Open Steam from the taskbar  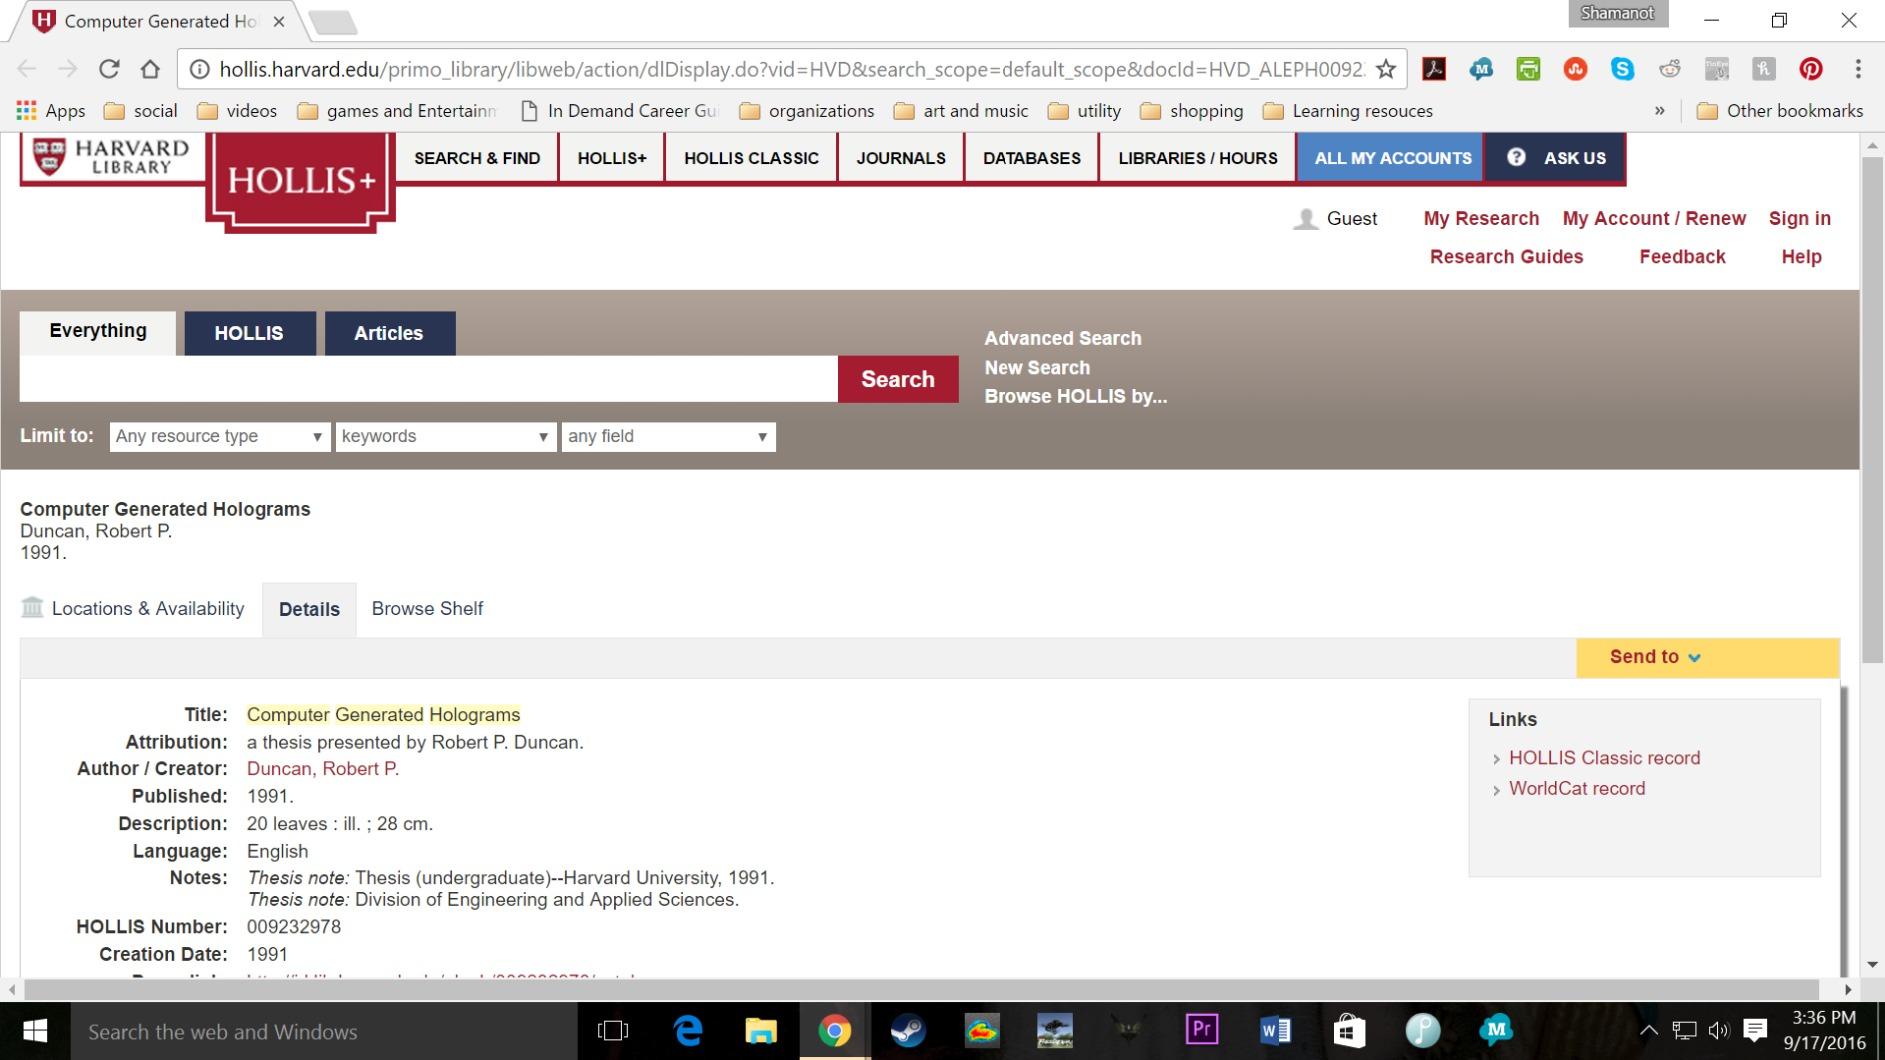[x=908, y=1031]
